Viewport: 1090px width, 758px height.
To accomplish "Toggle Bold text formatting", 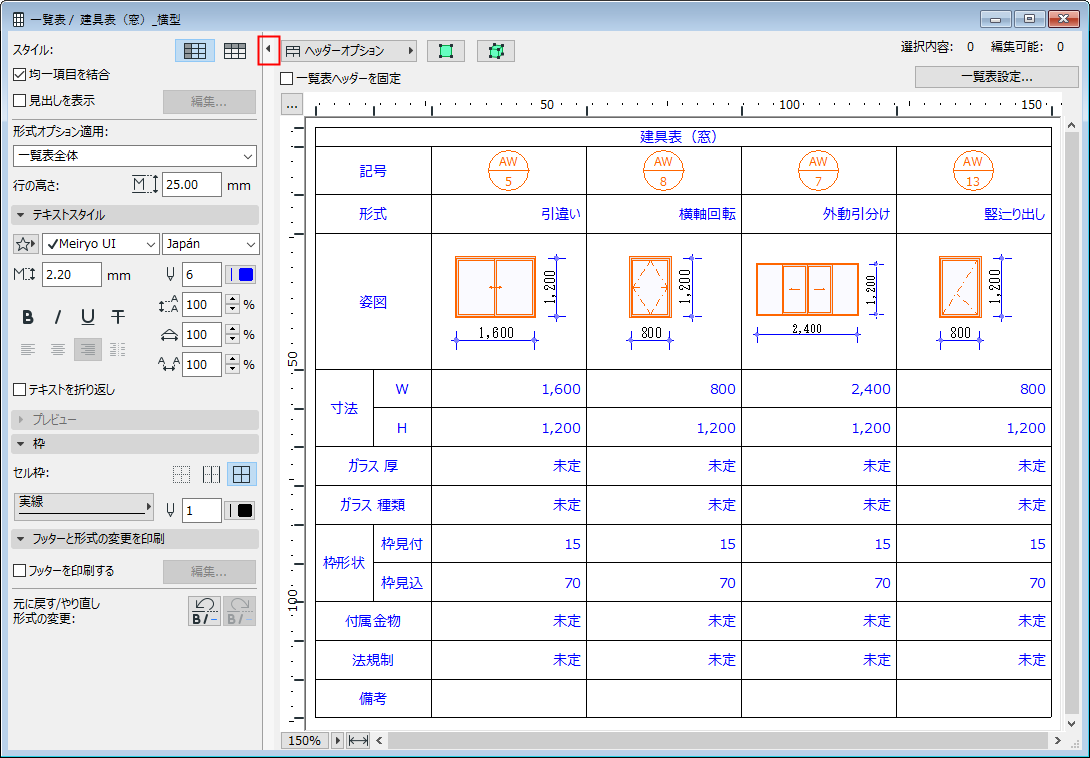I will coord(28,317).
